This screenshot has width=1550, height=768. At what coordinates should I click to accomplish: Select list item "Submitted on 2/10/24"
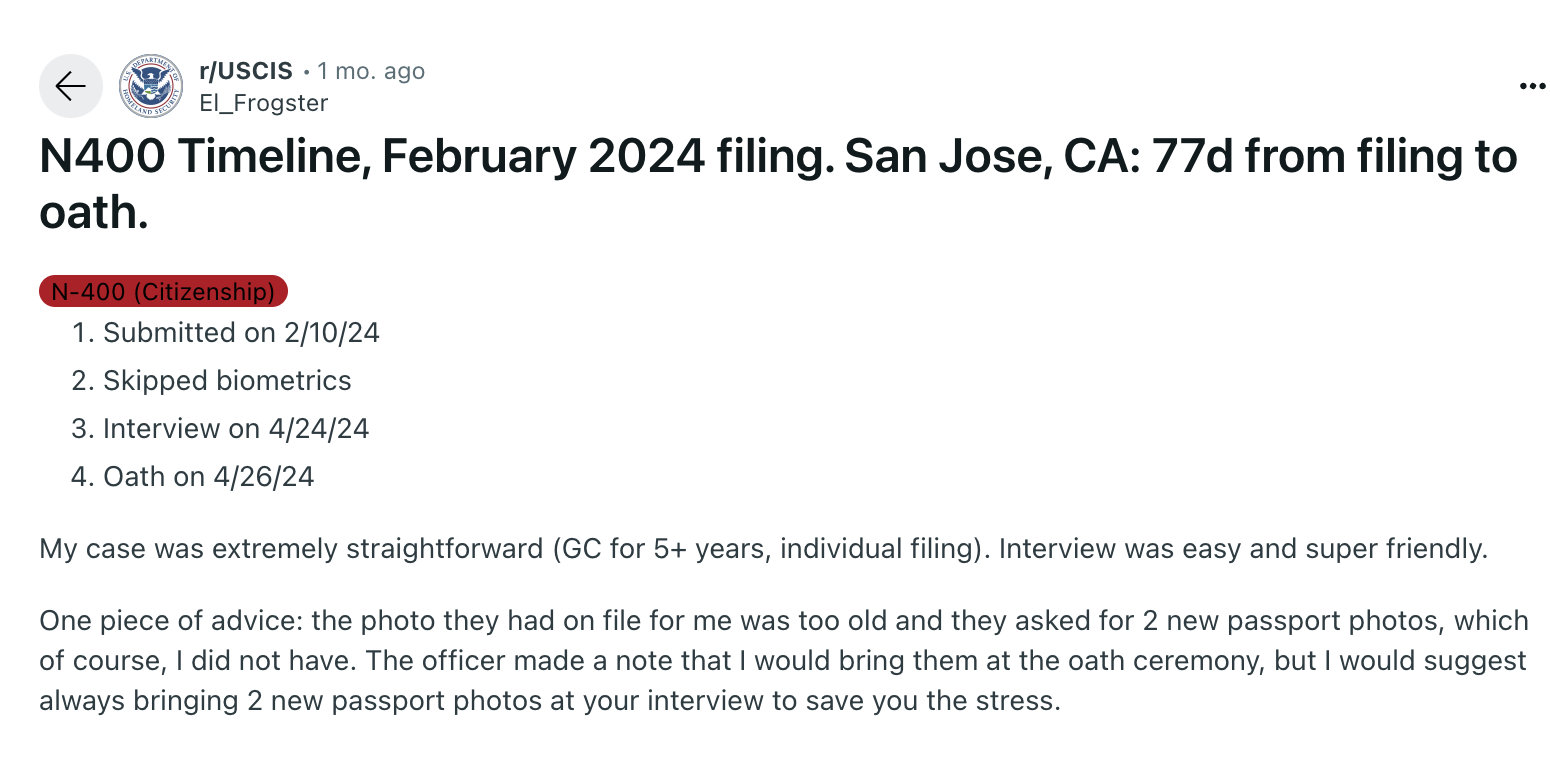coord(242,332)
